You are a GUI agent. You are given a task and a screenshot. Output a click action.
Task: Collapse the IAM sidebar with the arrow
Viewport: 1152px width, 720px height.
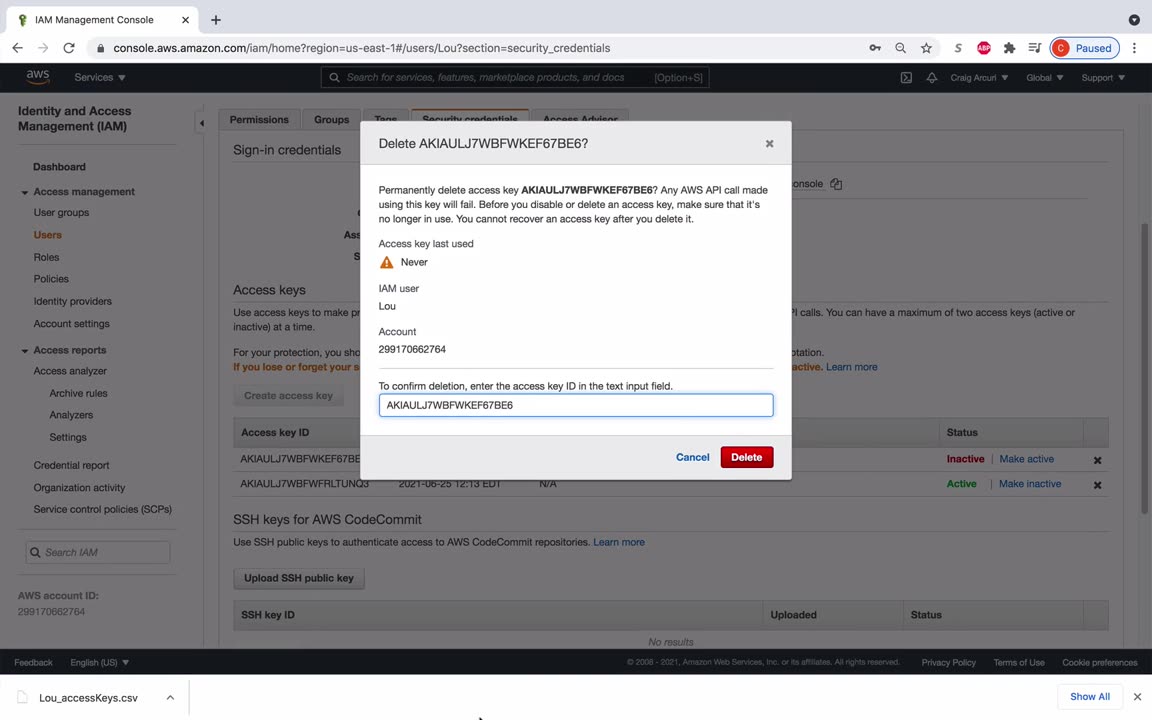pyautogui.click(x=201, y=123)
